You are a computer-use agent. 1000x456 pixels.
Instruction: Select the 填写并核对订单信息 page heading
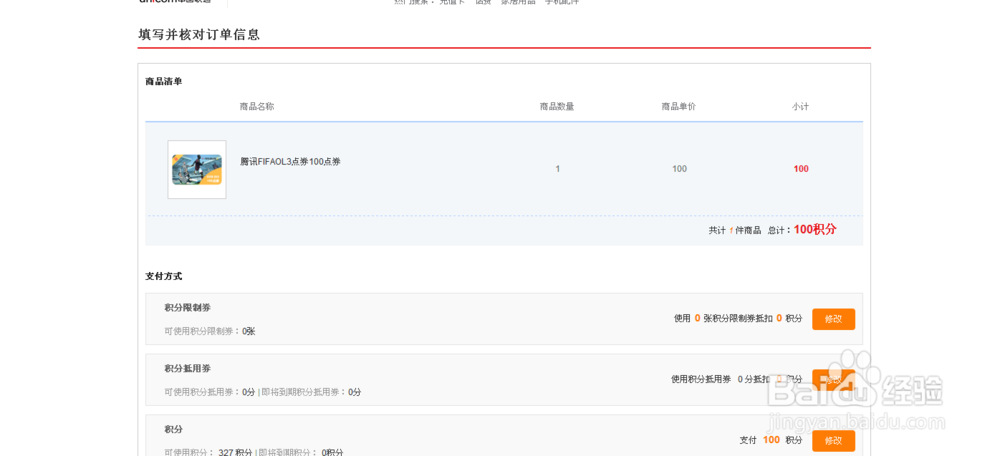(x=199, y=34)
